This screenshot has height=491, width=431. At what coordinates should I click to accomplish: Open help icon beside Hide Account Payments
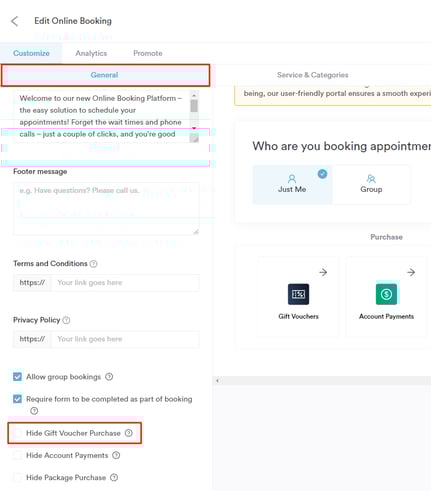116,455
